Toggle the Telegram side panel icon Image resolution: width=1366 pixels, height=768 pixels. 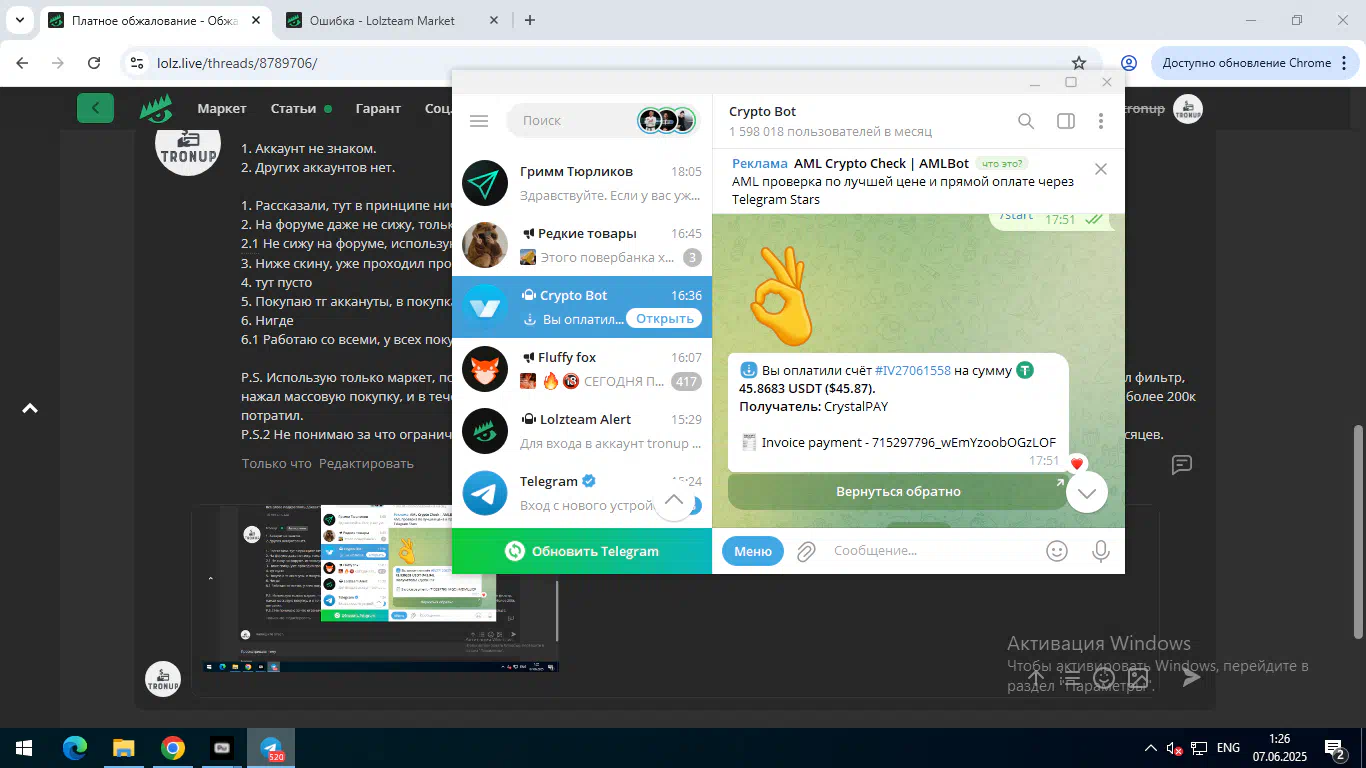point(1066,121)
